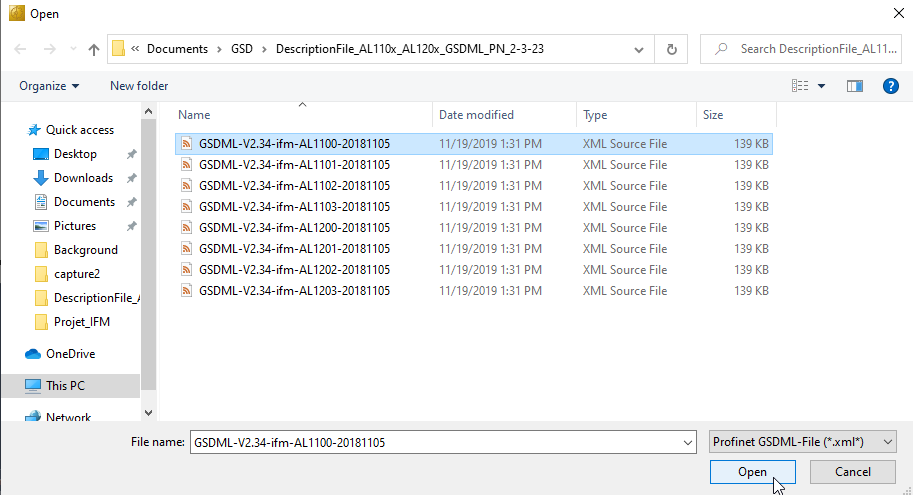Expand the file type filter dropdown
The image size is (913, 495).
(x=802, y=442)
